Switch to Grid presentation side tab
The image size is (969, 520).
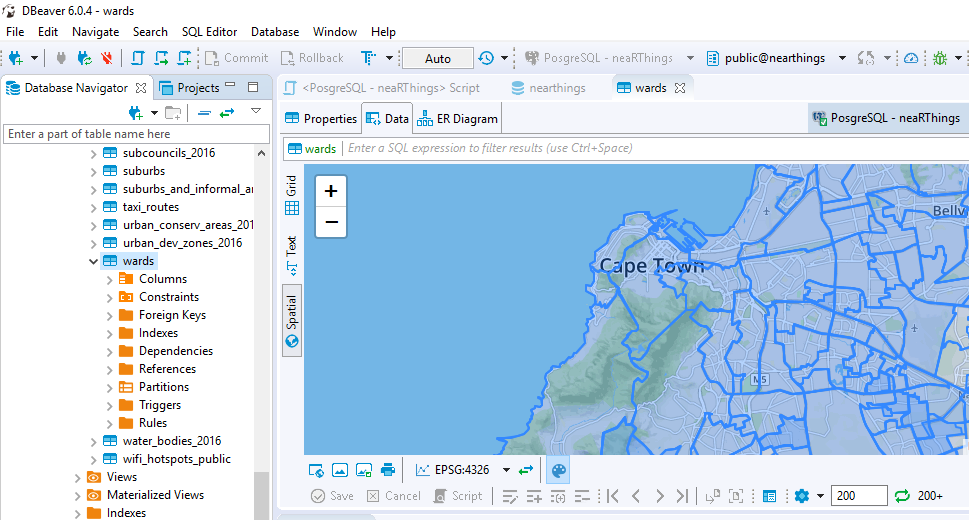tap(292, 195)
